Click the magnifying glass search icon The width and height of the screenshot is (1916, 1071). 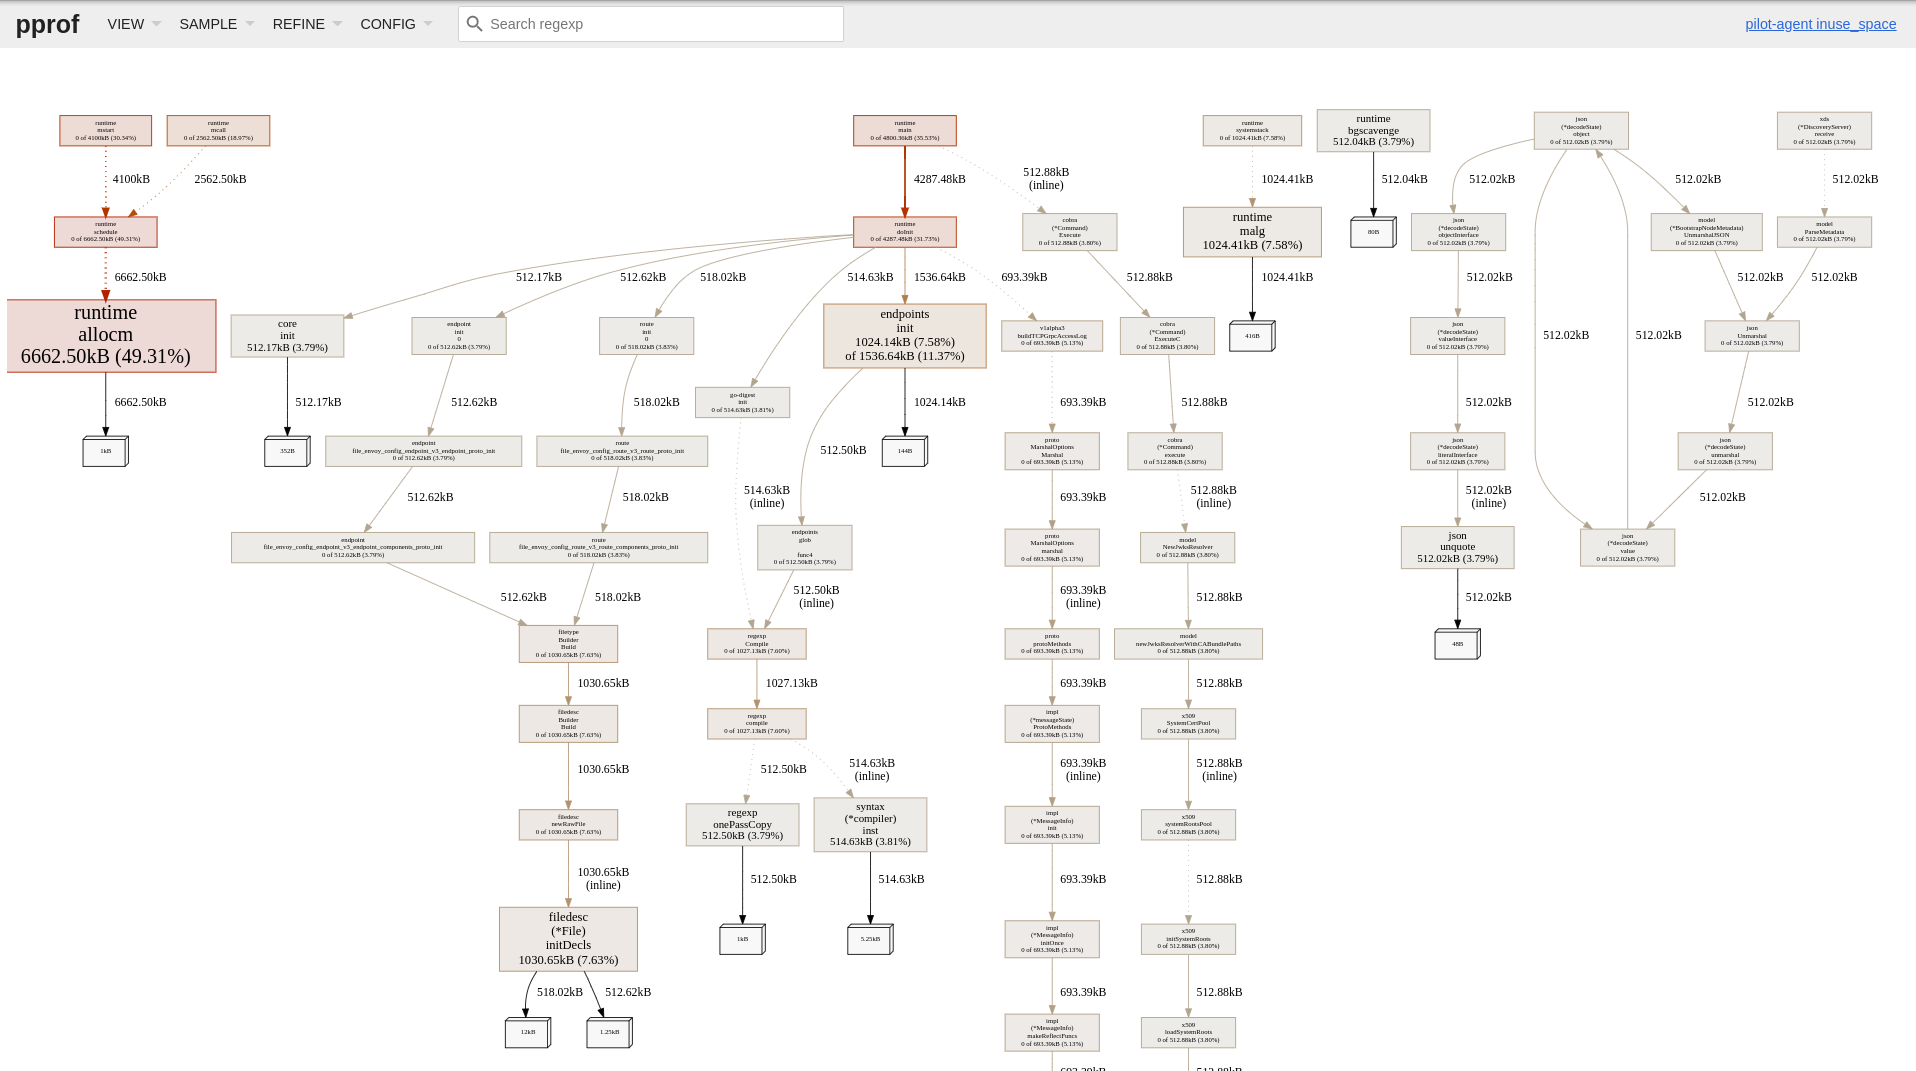pyautogui.click(x=474, y=23)
